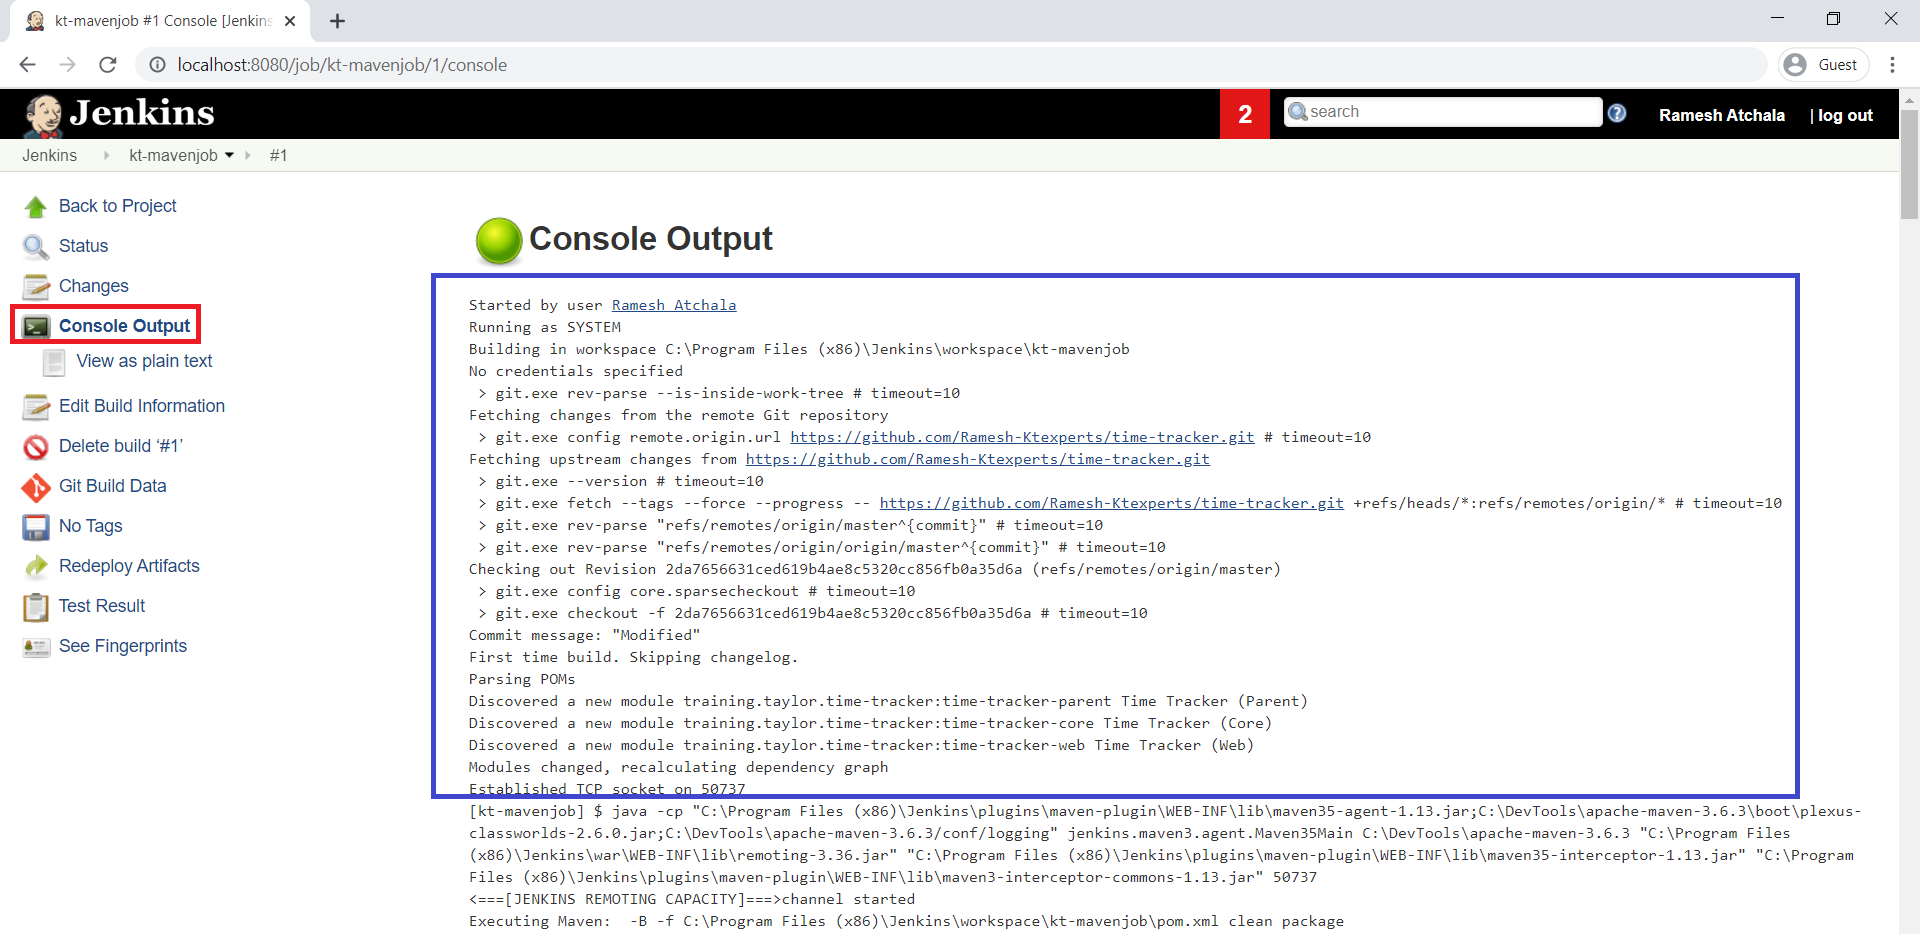Click the Ramesh Atchala header user link
The width and height of the screenshot is (1920, 934).
tap(1722, 115)
